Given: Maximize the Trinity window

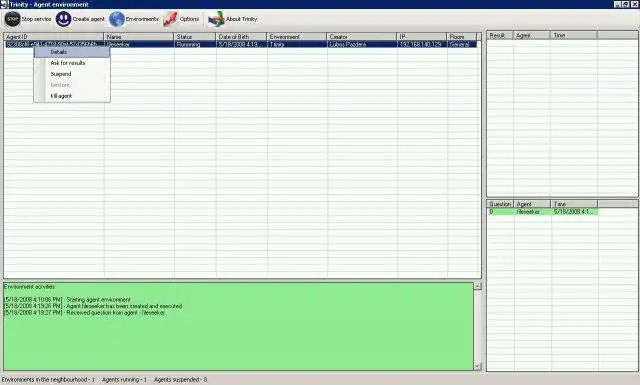Looking at the screenshot, I should [625, 4].
